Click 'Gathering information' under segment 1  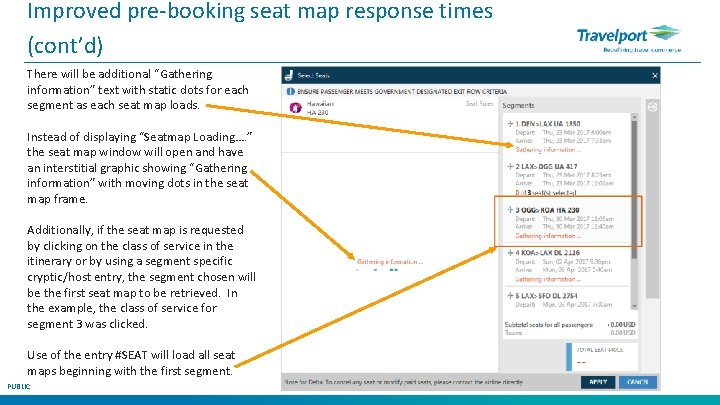tap(548, 150)
